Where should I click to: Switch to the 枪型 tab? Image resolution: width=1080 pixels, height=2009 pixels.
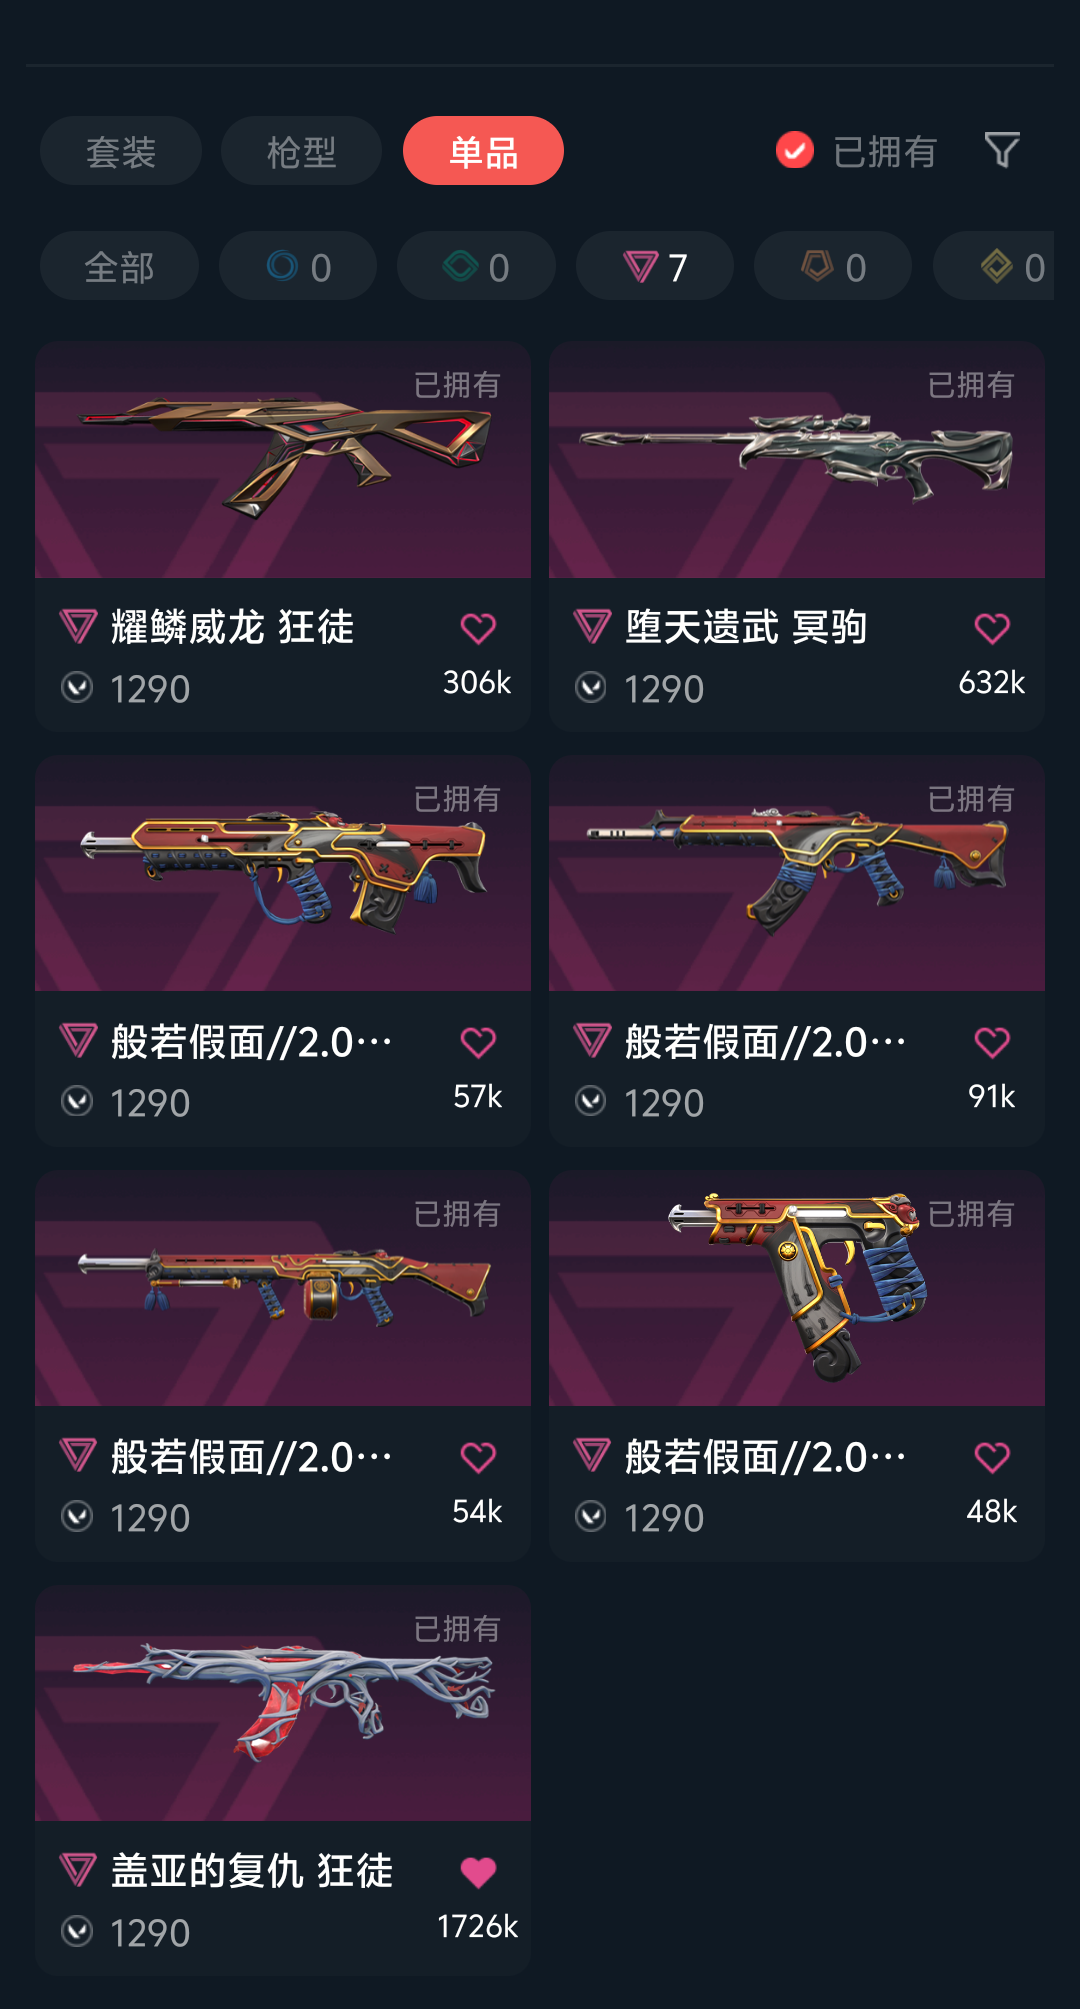[x=301, y=151]
